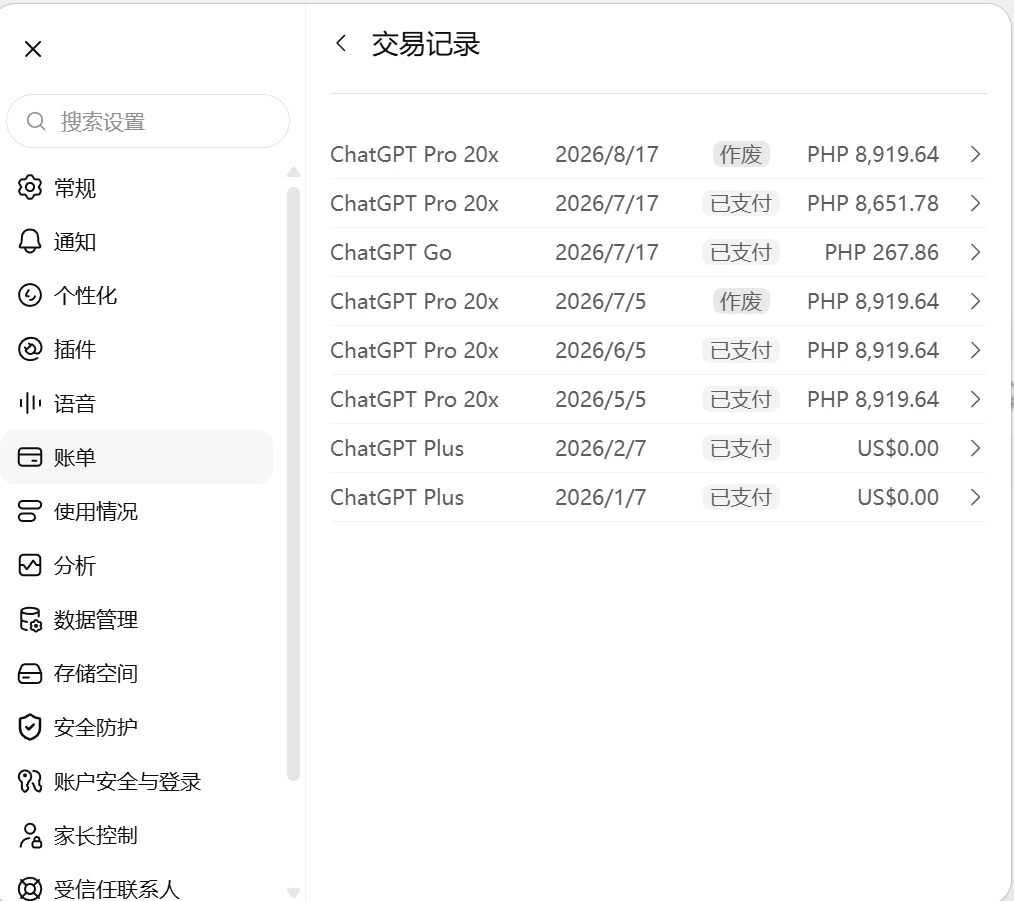Go to 存储空间 settings
This screenshot has width=1014, height=901.
[136, 673]
